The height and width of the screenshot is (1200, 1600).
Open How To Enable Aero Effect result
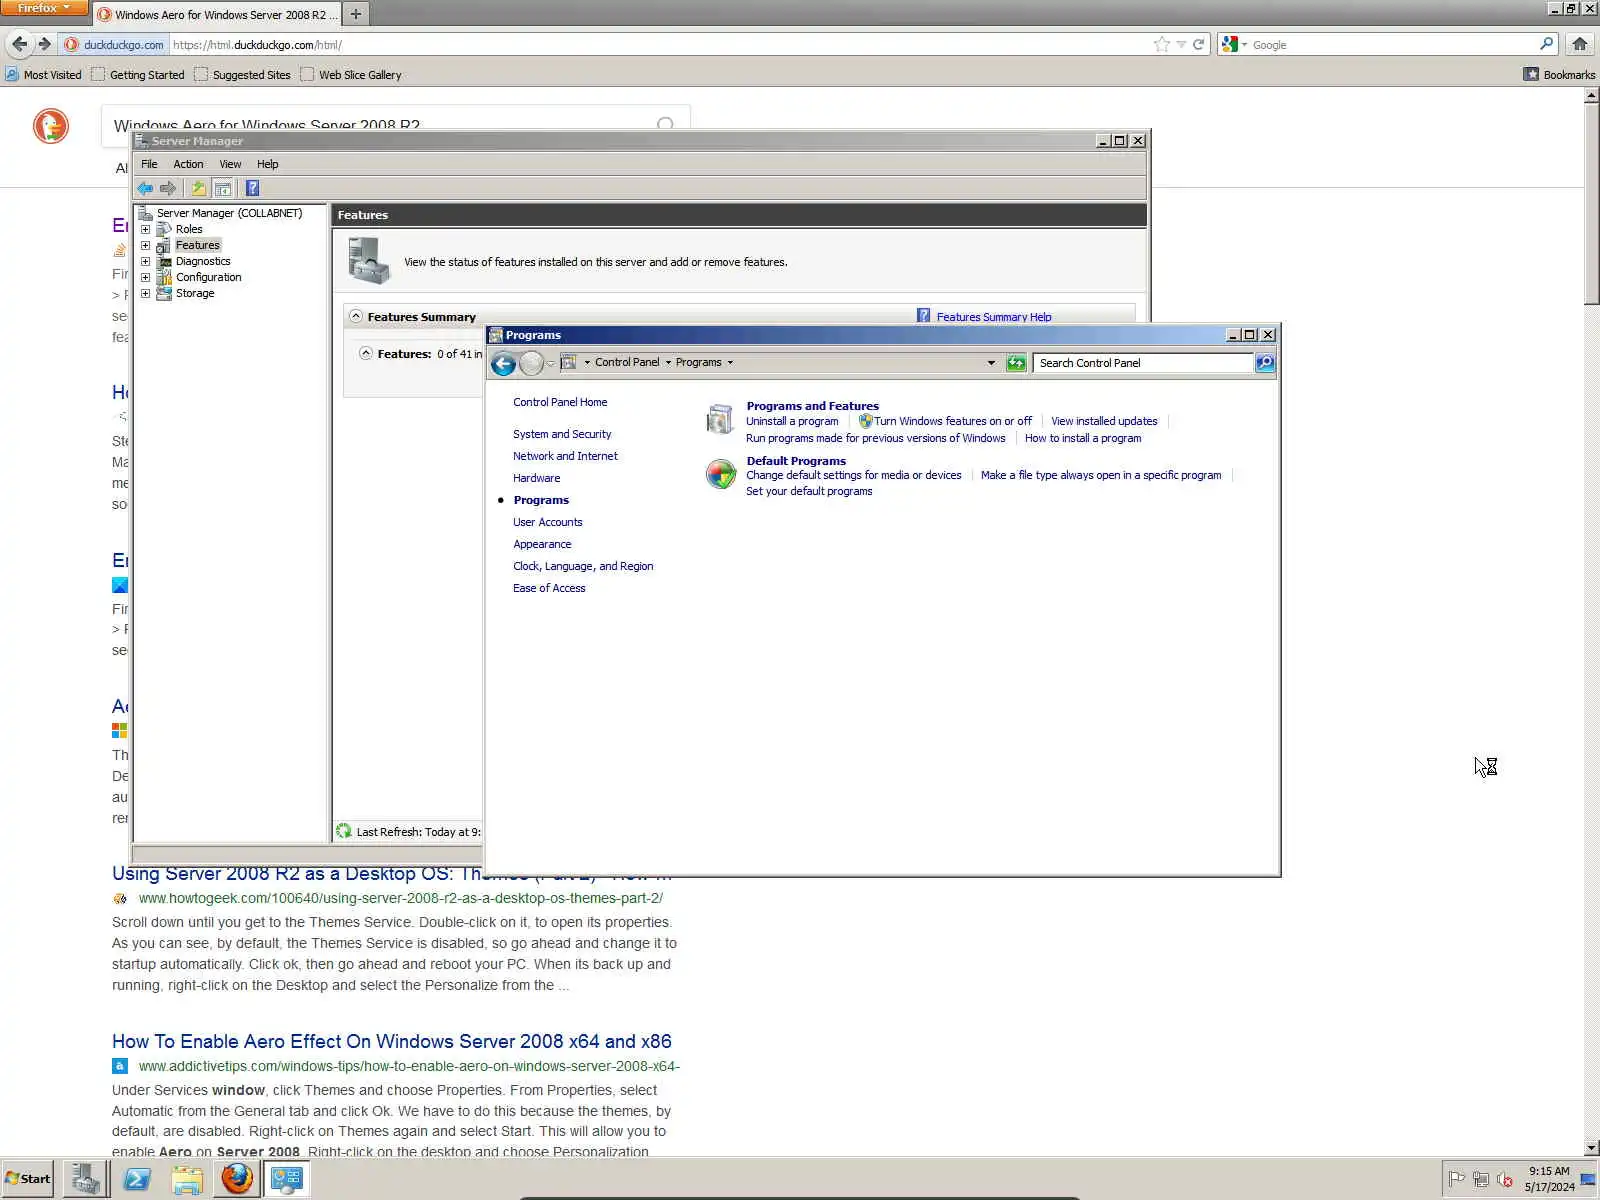392,1041
